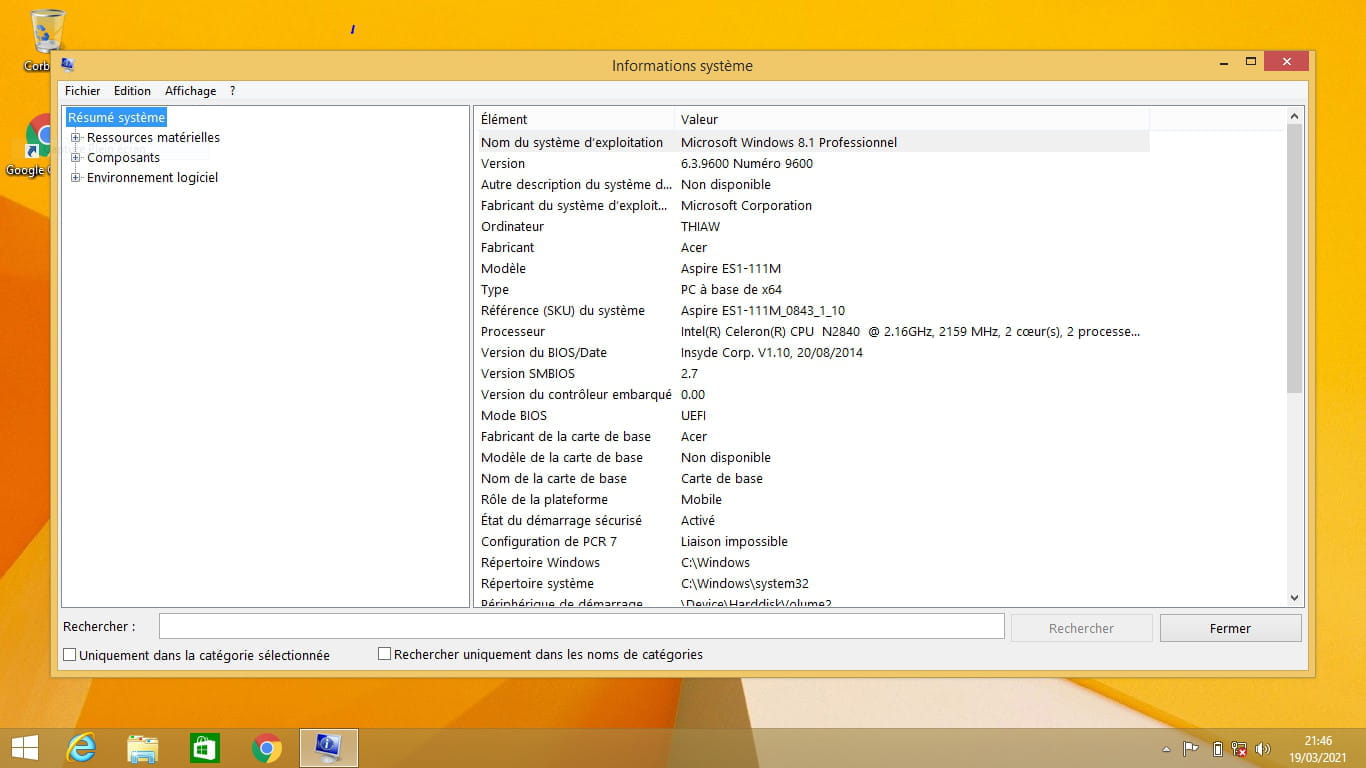Click the vertical scrollbar thumb
The image size is (1366, 768).
tap(1295, 258)
